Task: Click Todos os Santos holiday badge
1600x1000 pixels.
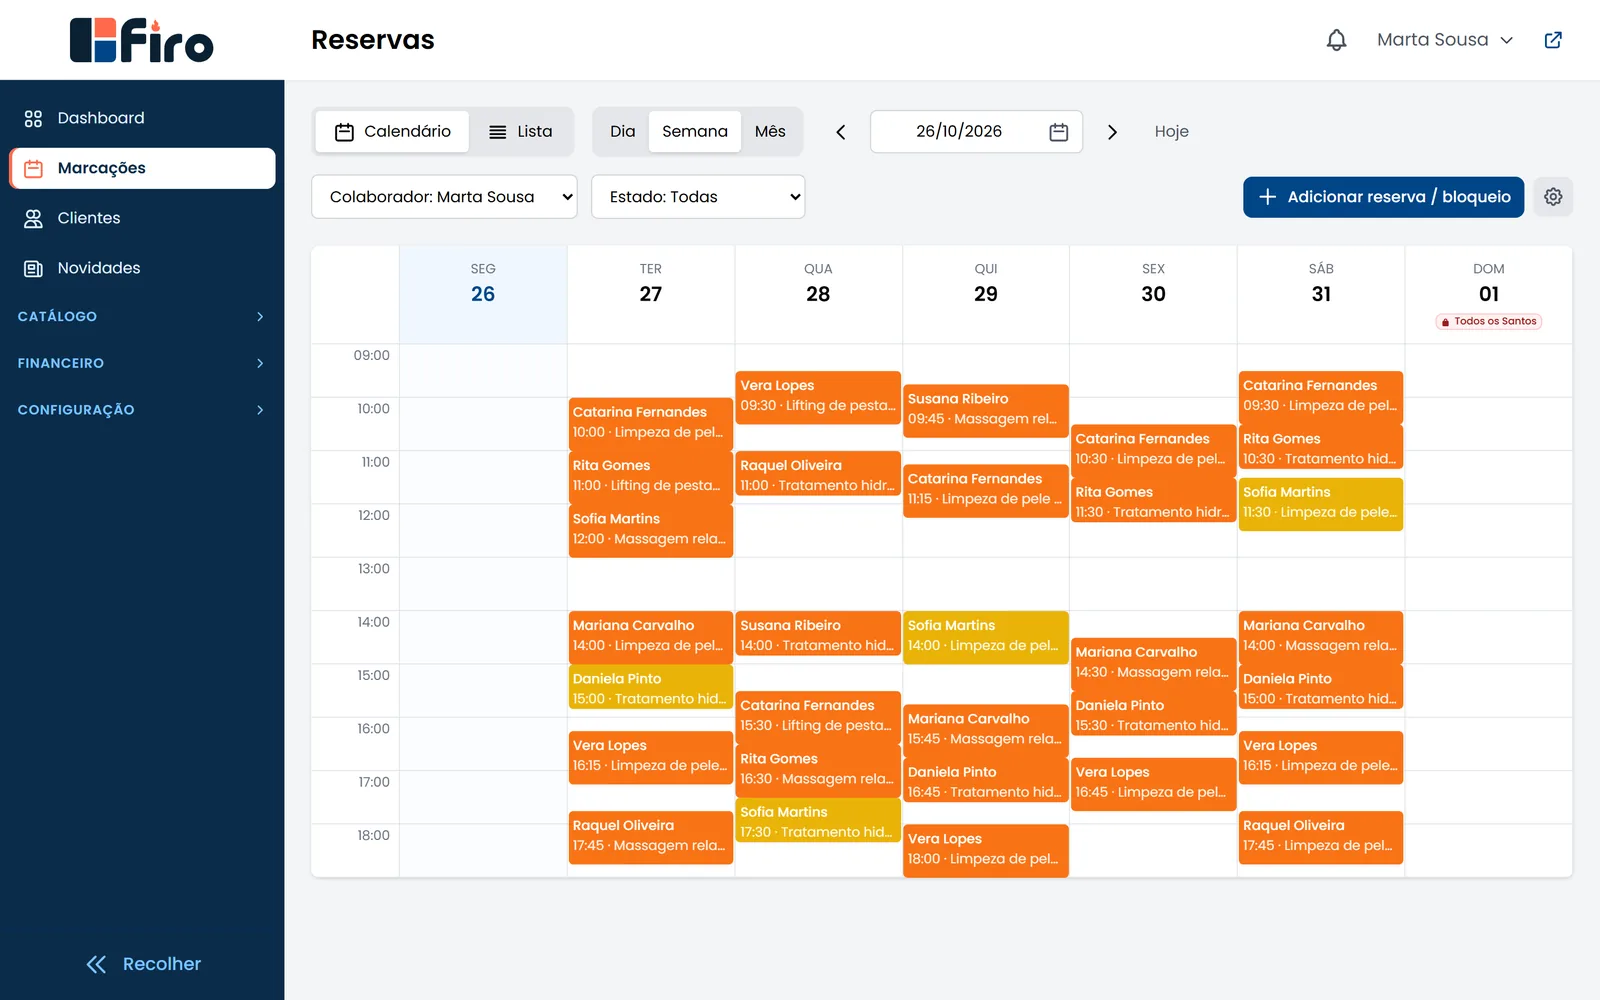Action: (1489, 321)
